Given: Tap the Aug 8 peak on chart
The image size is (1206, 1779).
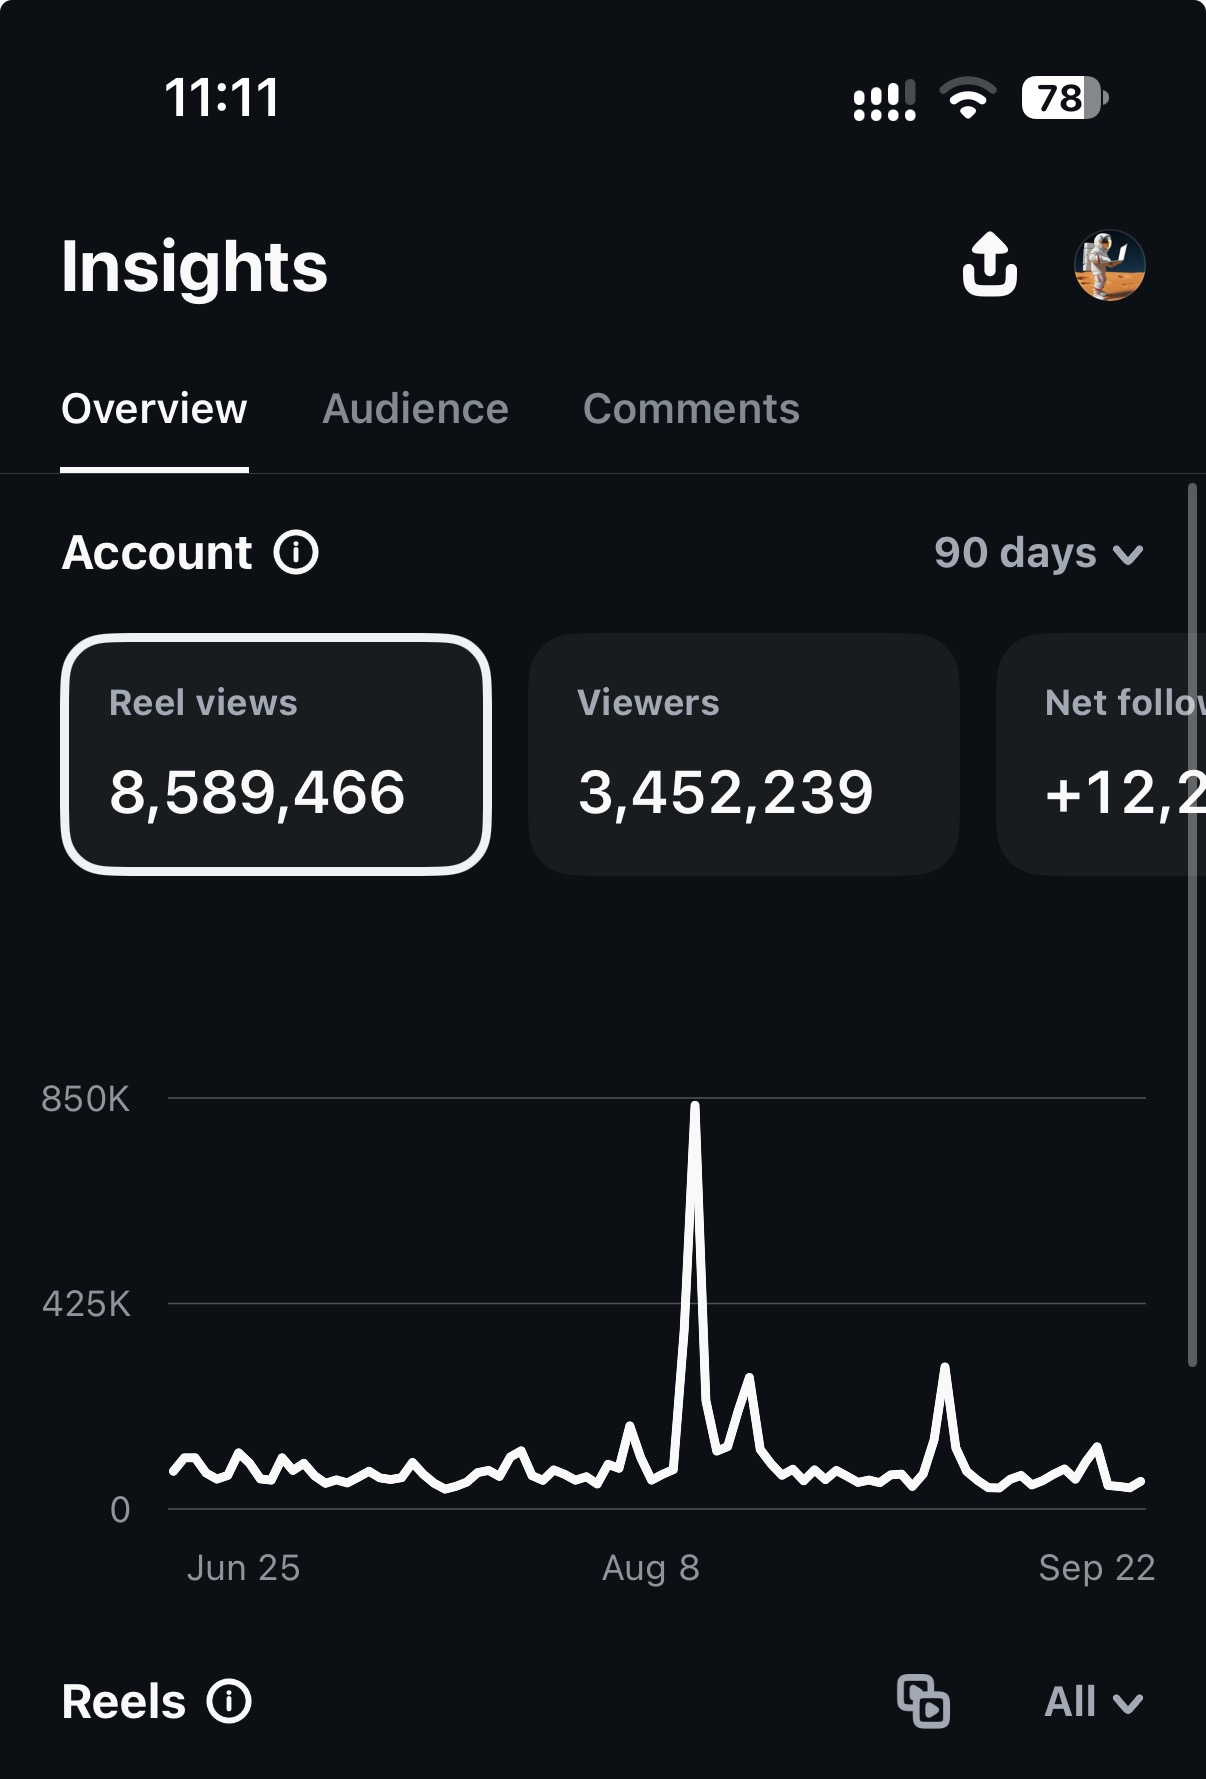Looking at the screenshot, I should click(694, 1105).
